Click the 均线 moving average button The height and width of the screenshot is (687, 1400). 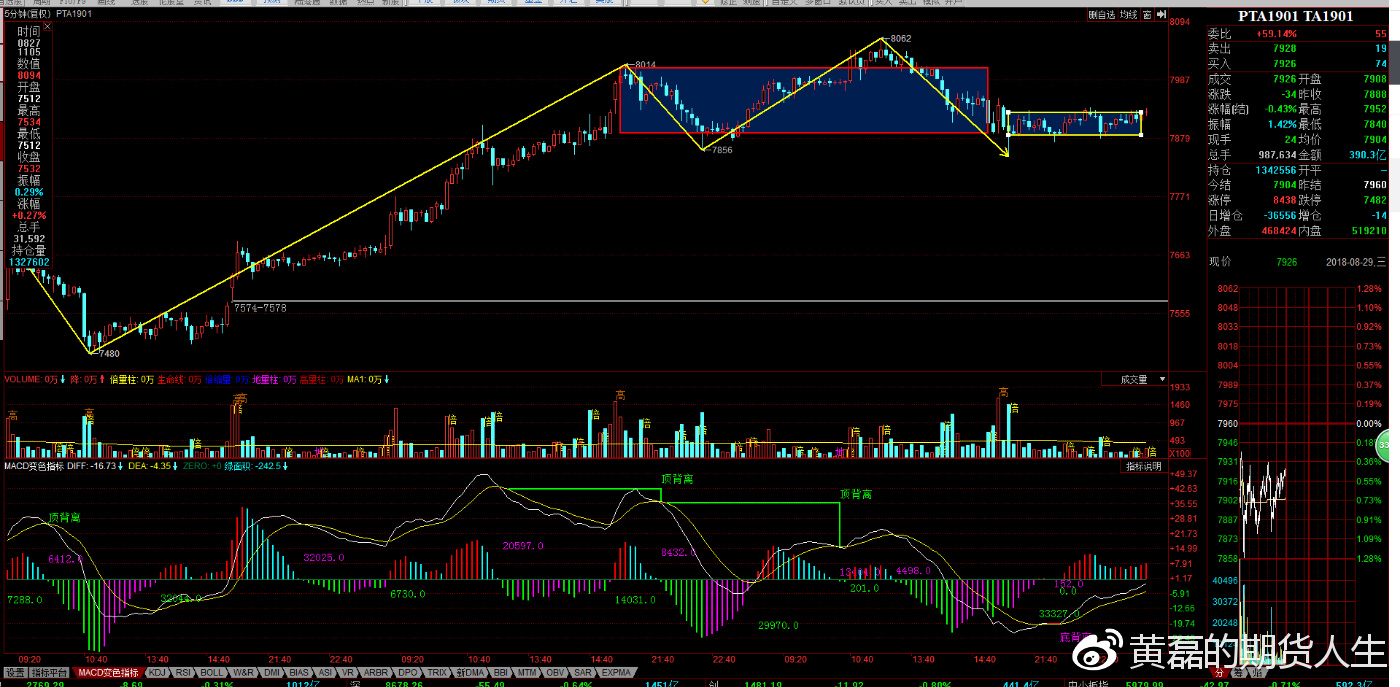(x=1128, y=15)
